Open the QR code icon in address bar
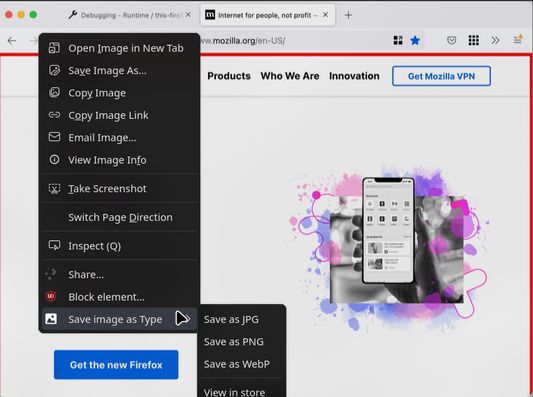 click(x=398, y=40)
